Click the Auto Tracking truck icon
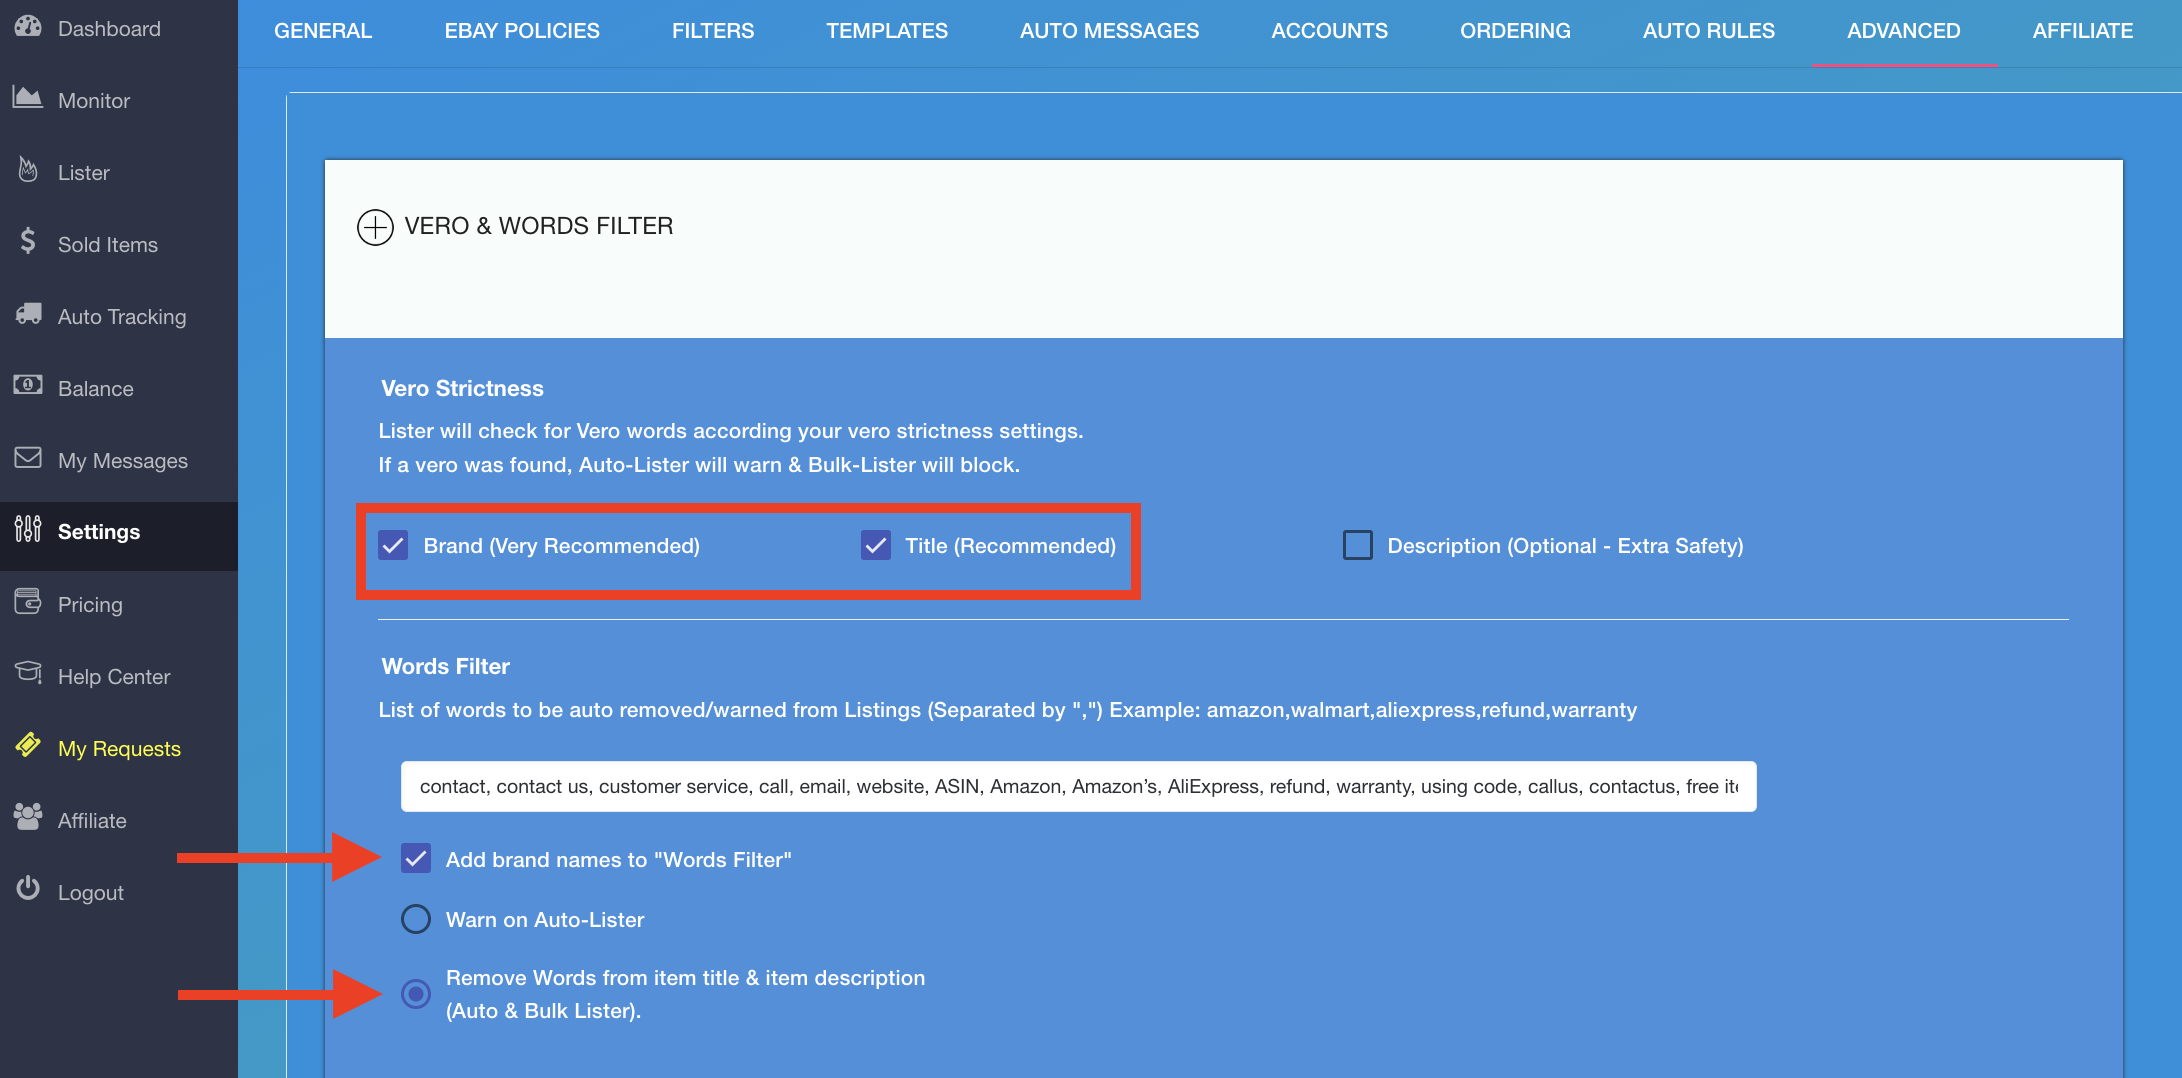The width and height of the screenshot is (2182, 1078). pos(28,314)
